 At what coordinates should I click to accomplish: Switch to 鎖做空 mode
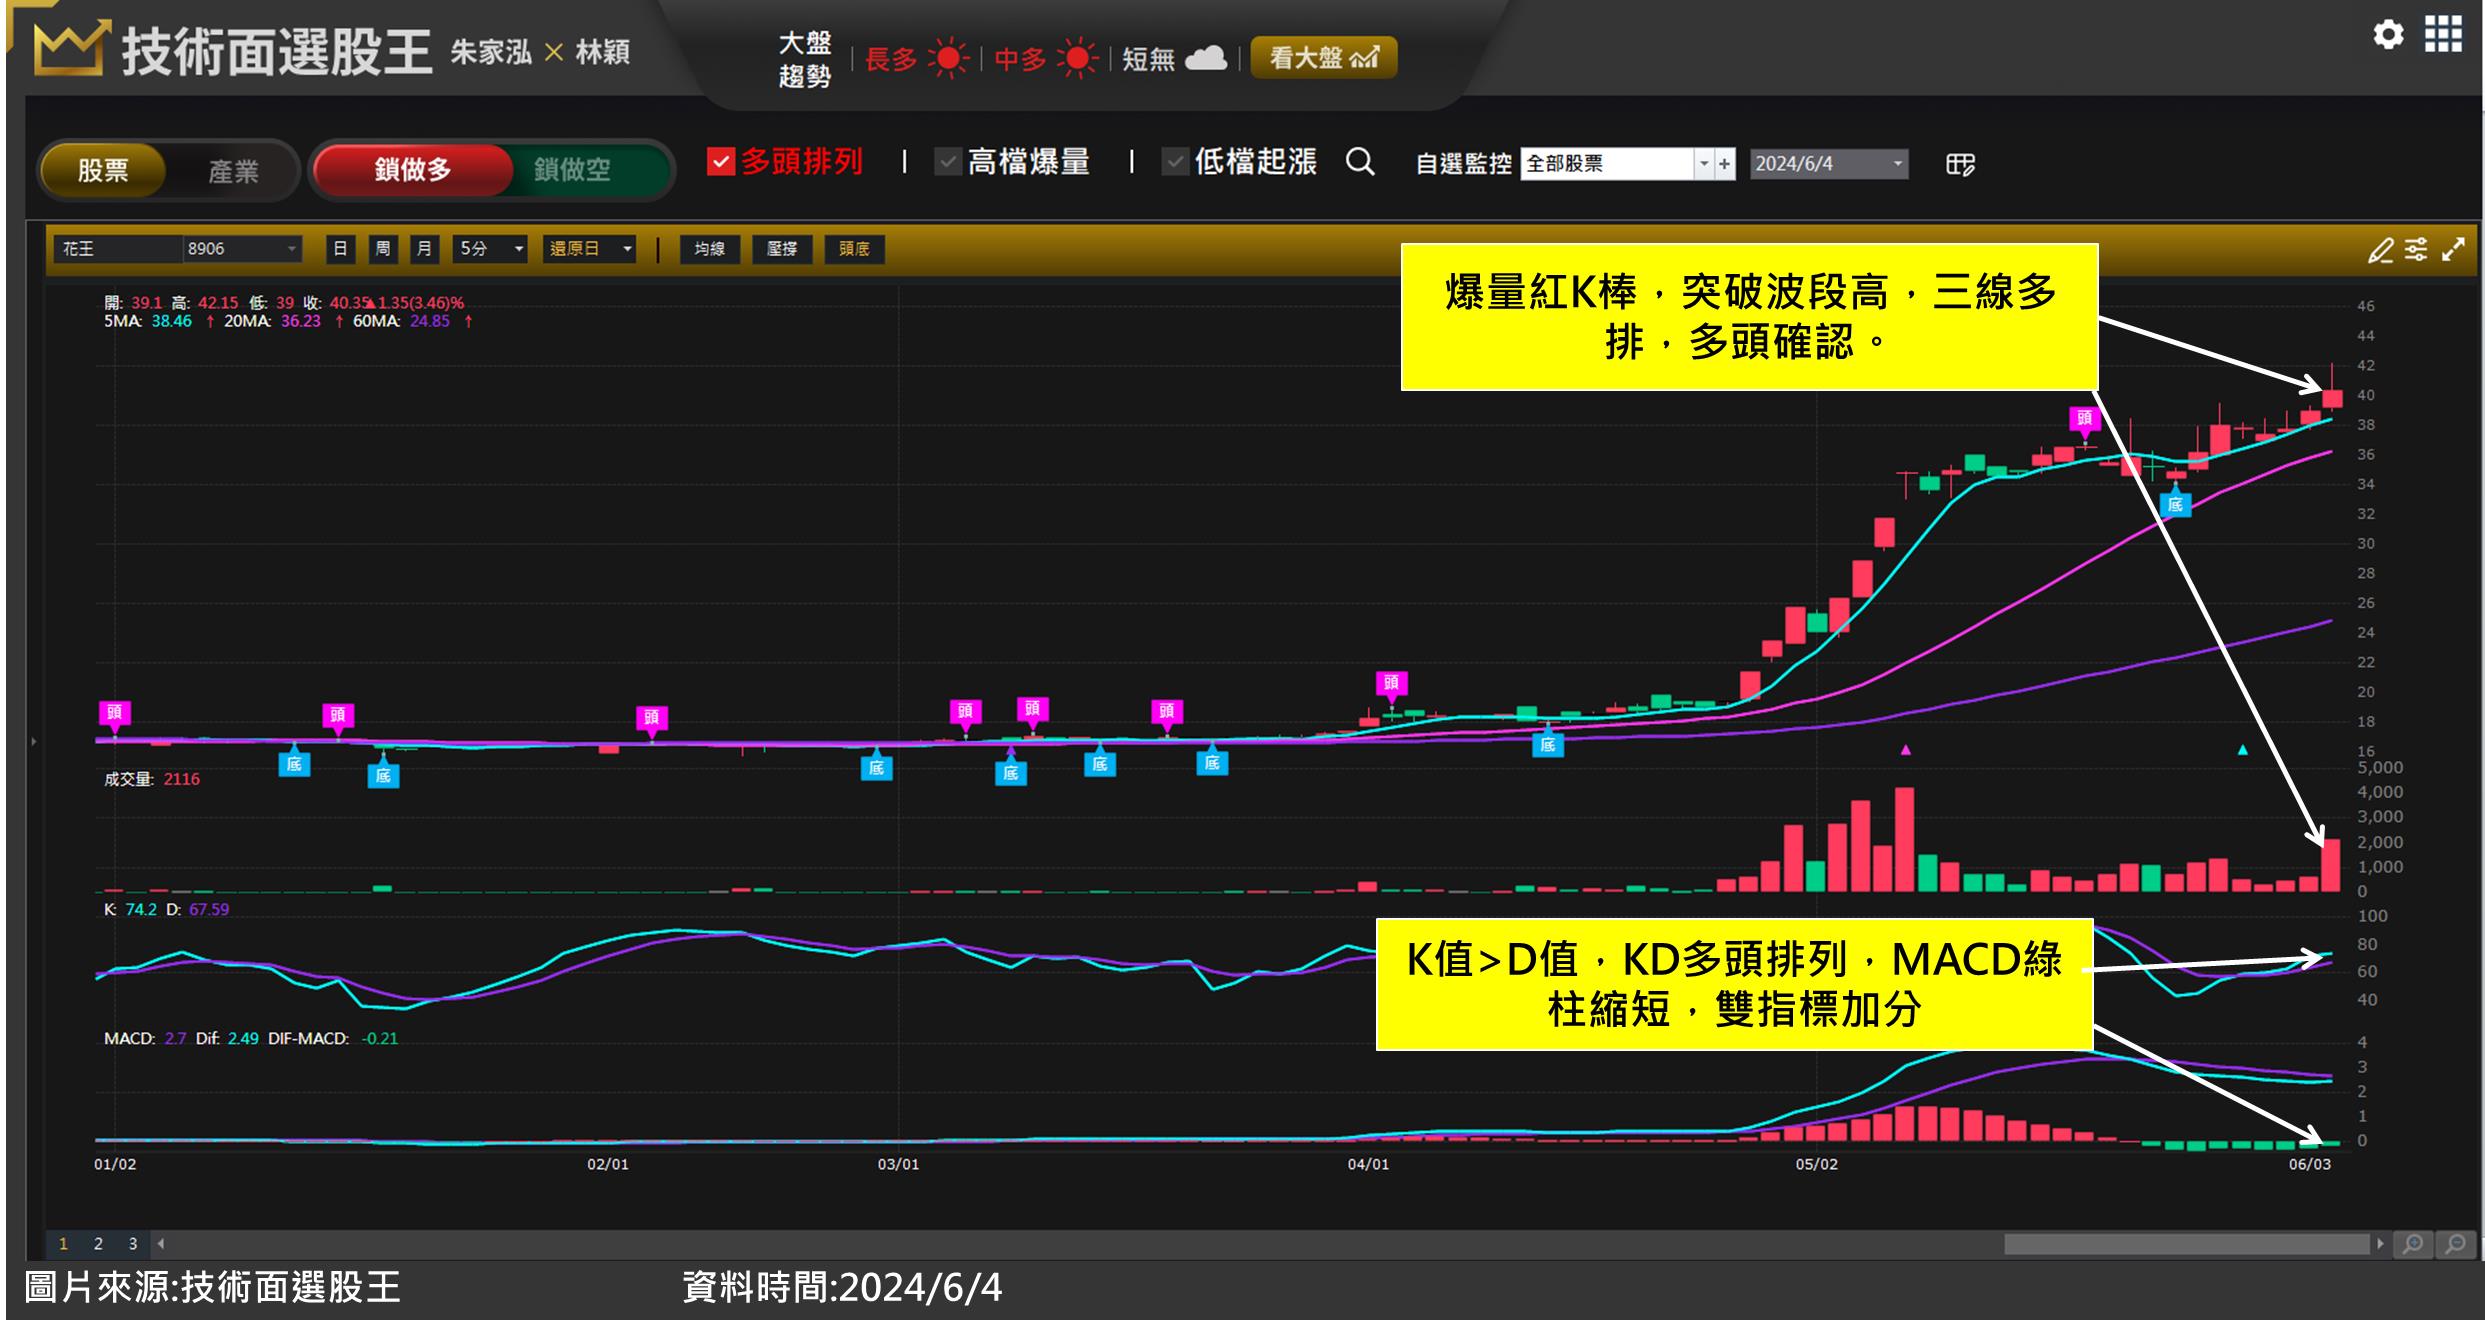point(572,170)
